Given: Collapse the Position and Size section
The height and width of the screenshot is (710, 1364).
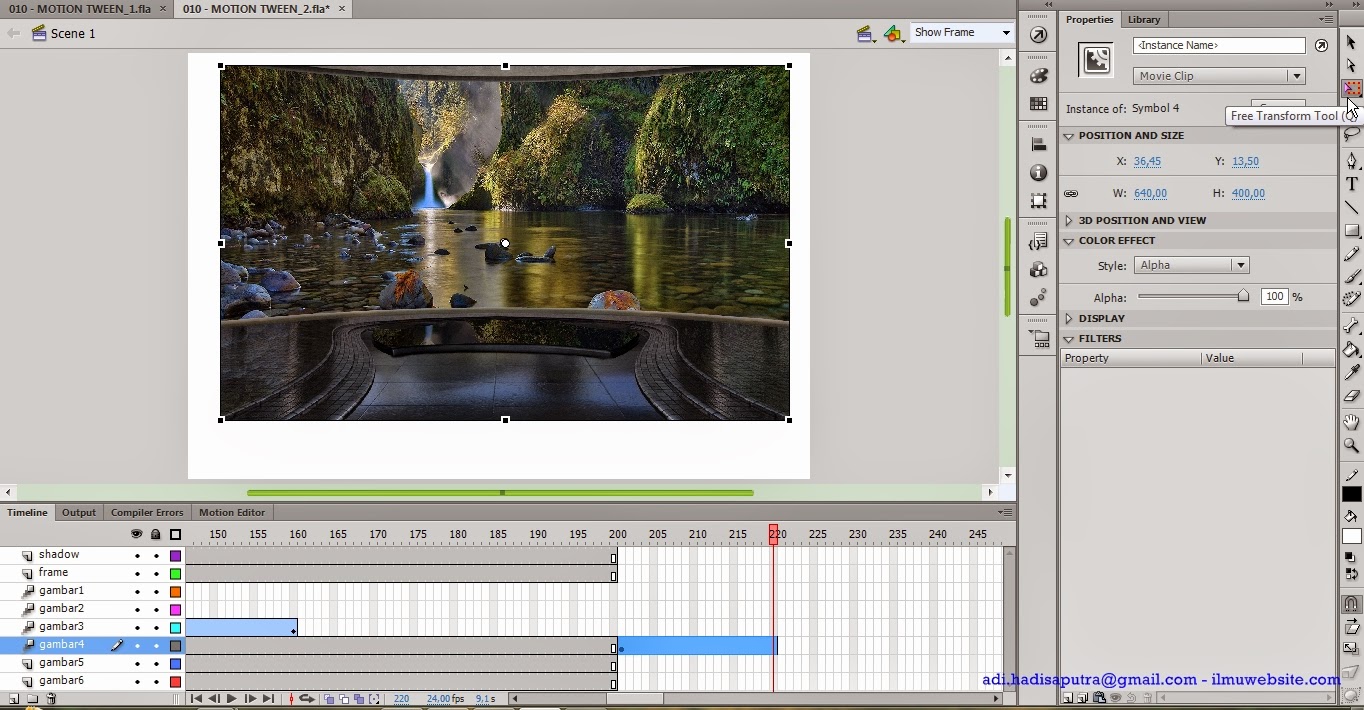Looking at the screenshot, I should click(x=1069, y=136).
